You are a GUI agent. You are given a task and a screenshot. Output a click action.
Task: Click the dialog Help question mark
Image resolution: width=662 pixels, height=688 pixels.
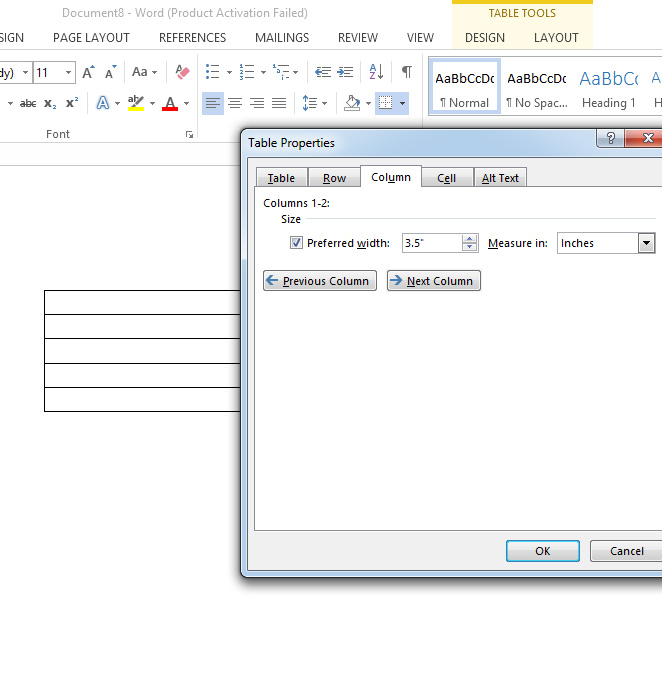tap(610, 138)
